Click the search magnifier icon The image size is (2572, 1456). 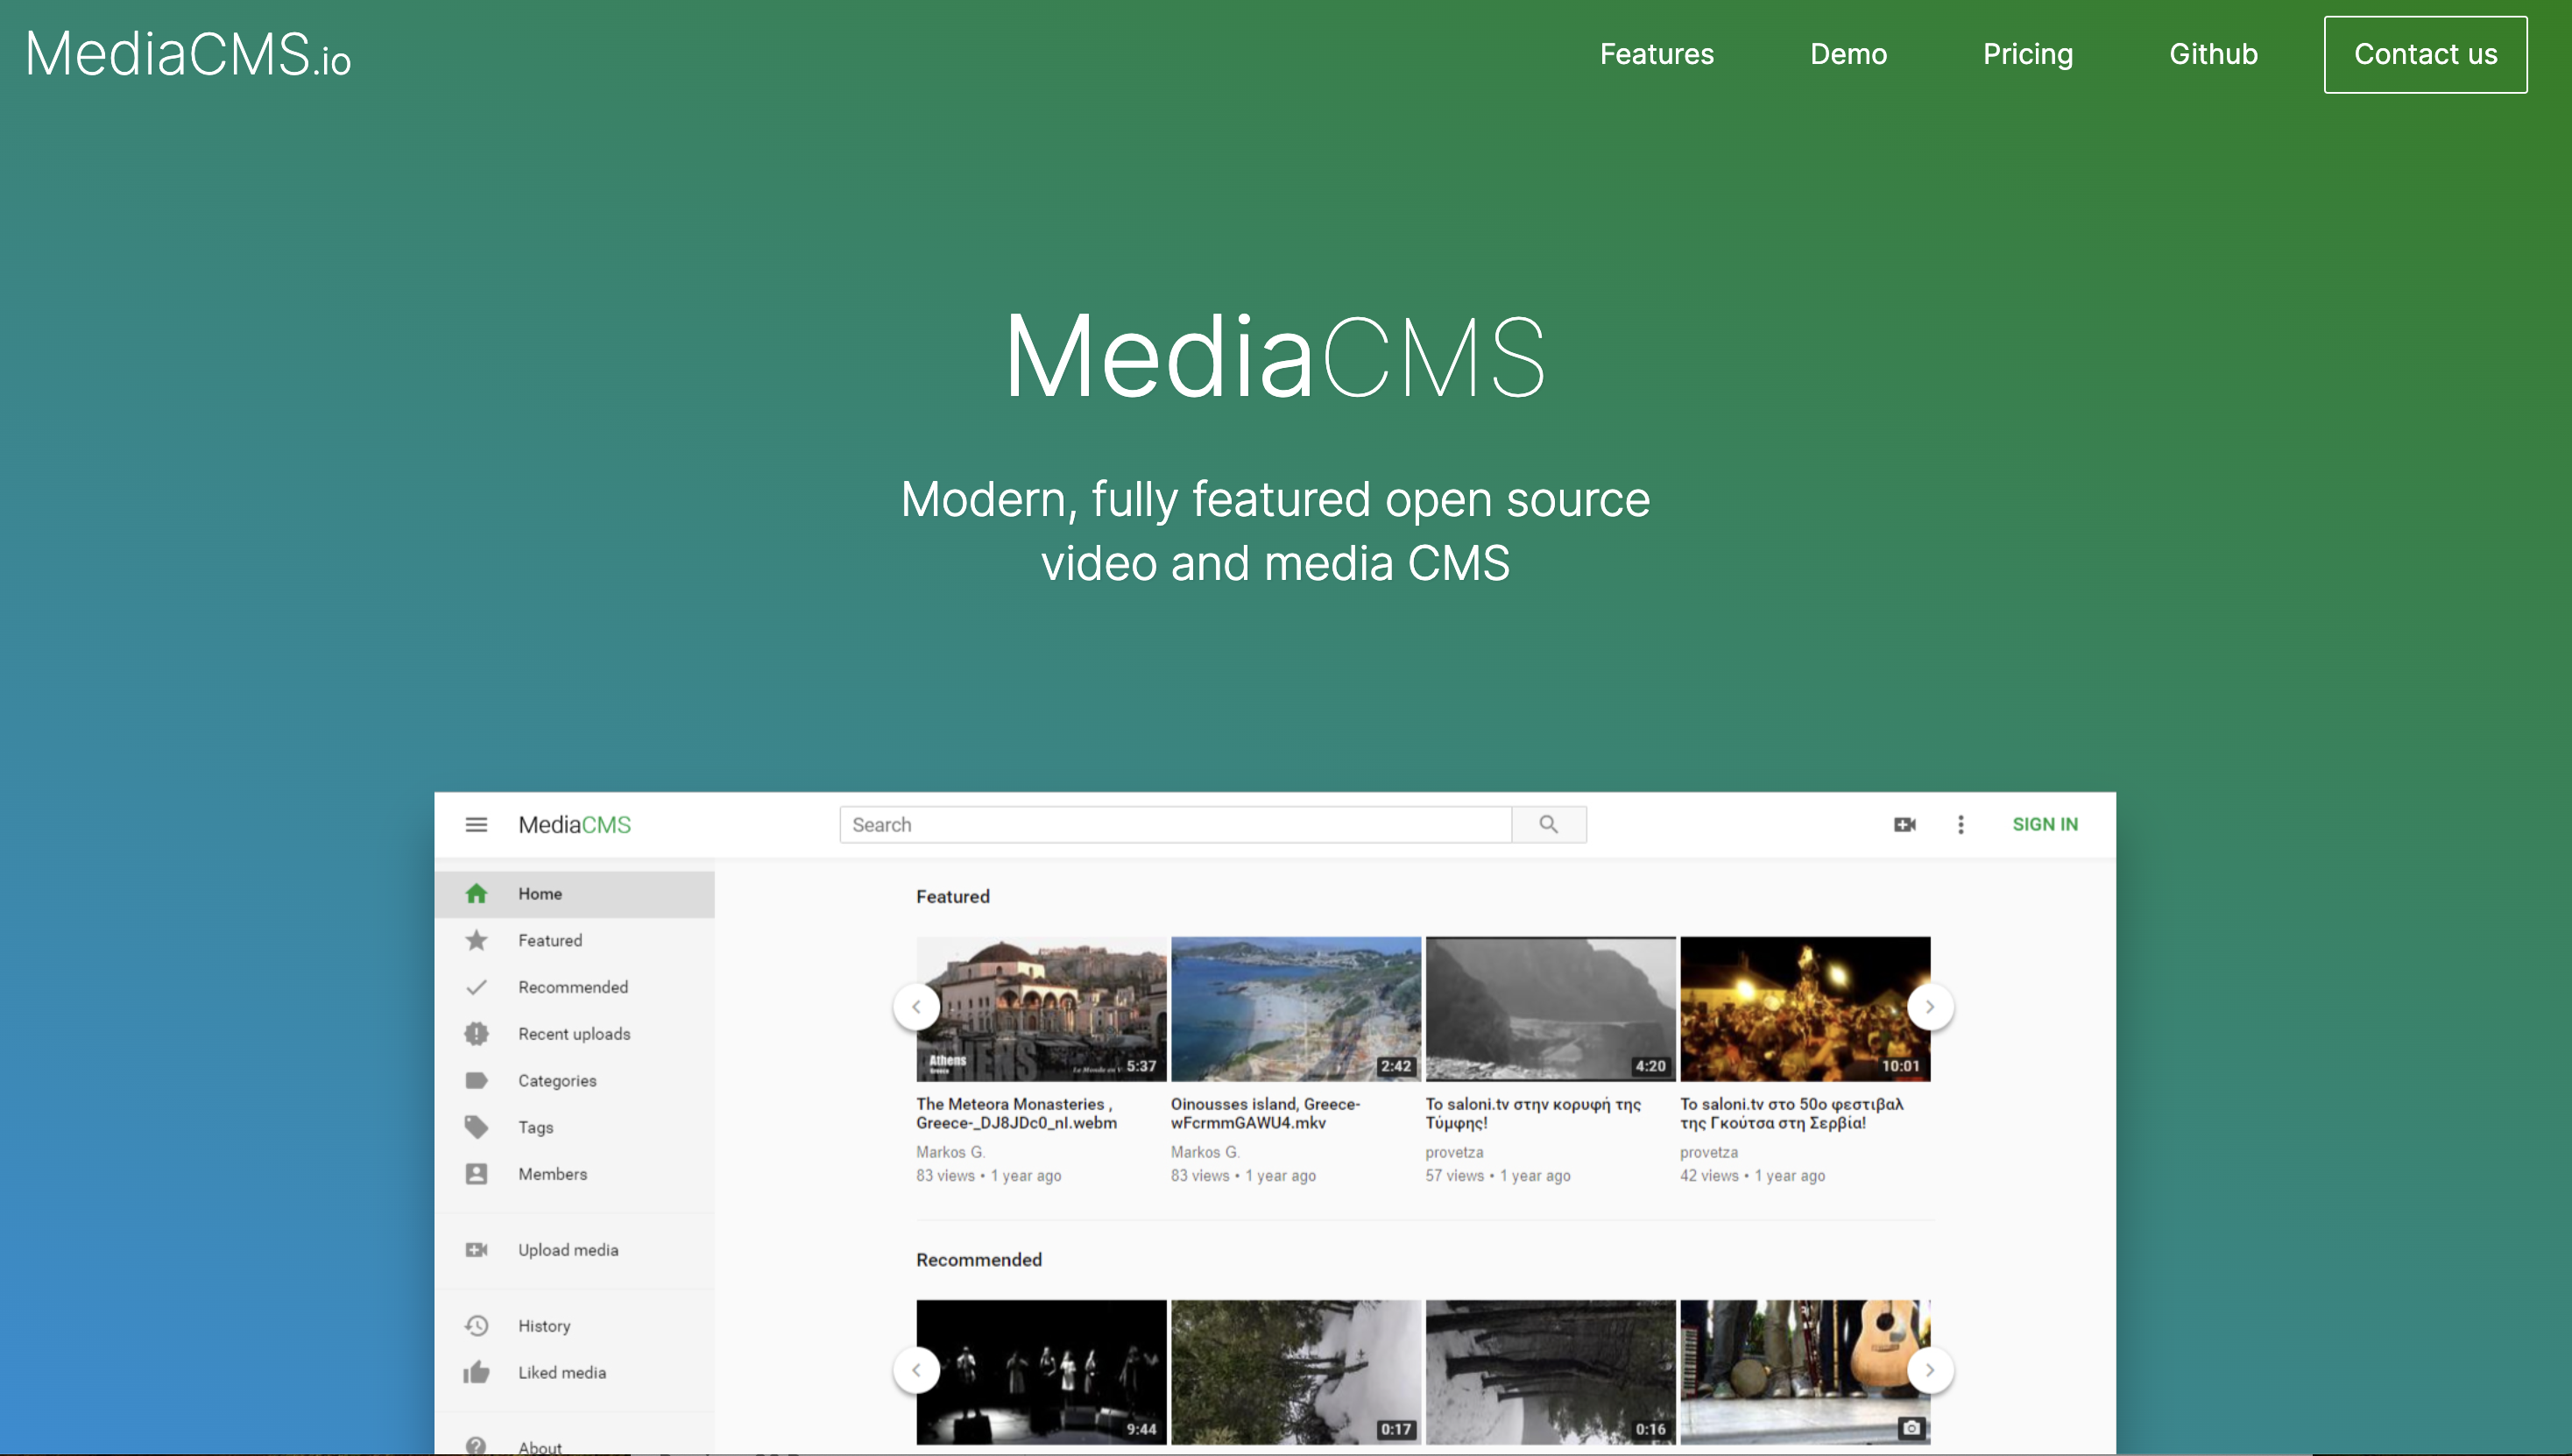[x=1549, y=824]
